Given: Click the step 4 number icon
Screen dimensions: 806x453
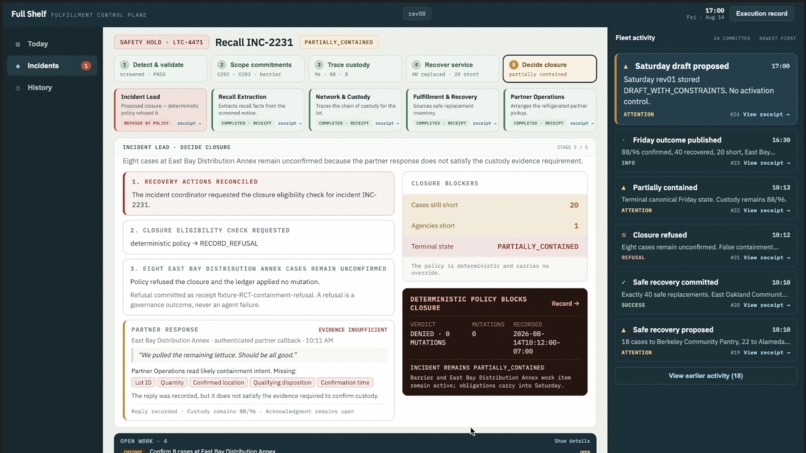Looking at the screenshot, I should 416,65.
